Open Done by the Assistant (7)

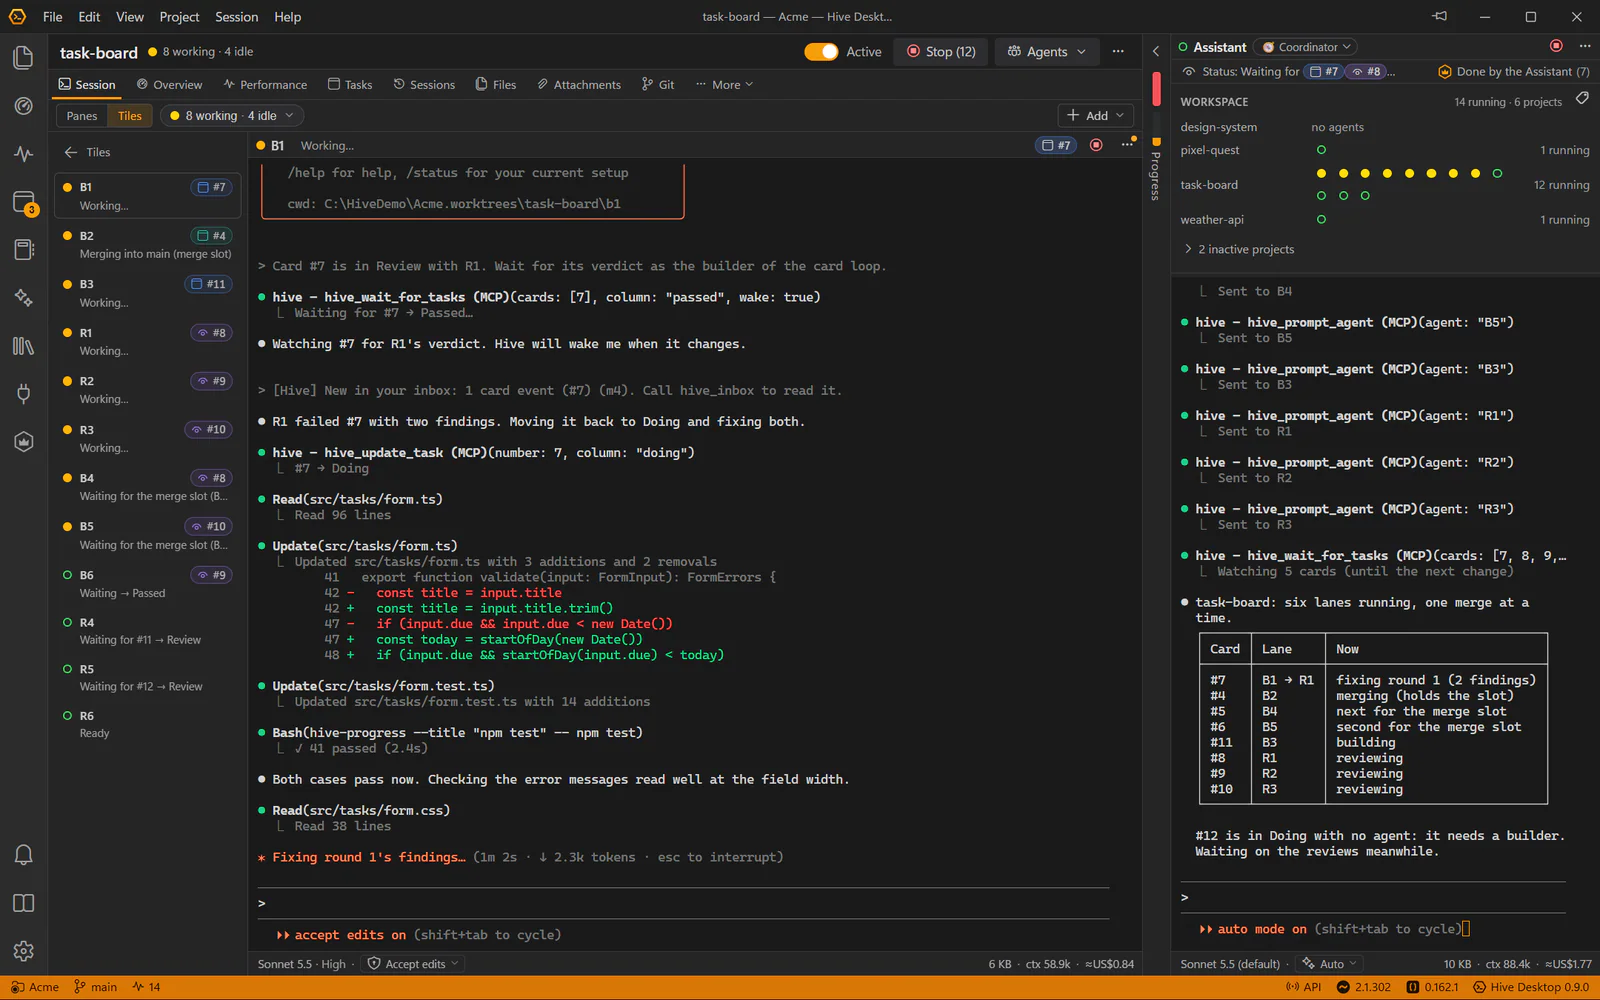pyautogui.click(x=1514, y=72)
